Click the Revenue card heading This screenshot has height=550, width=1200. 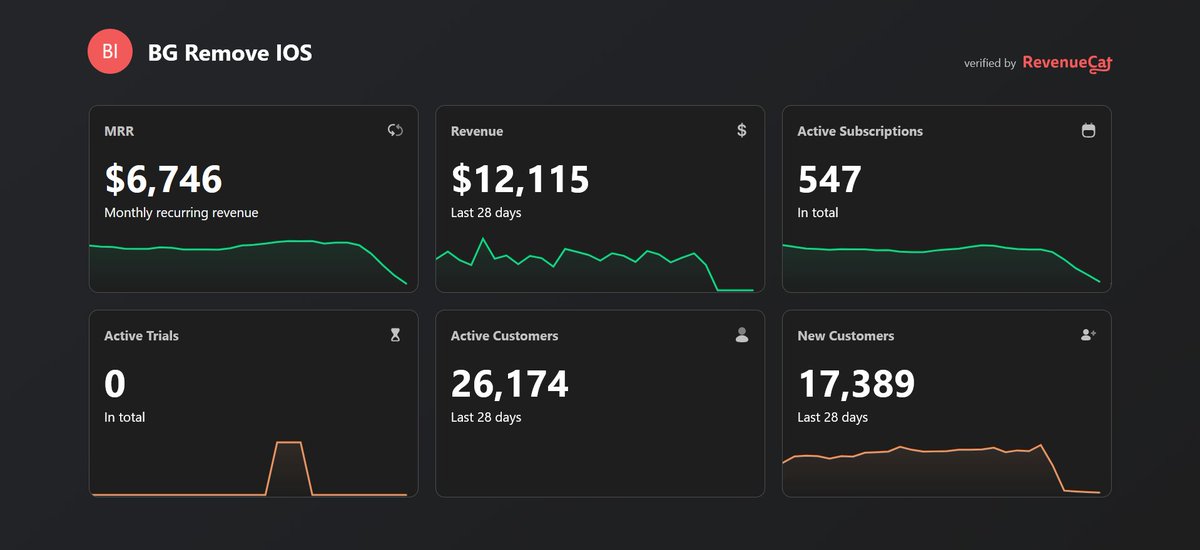477,131
